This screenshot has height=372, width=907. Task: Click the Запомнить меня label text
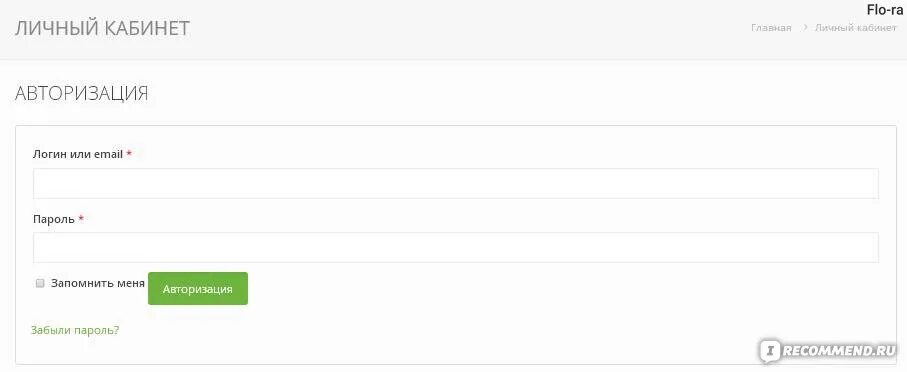click(98, 283)
